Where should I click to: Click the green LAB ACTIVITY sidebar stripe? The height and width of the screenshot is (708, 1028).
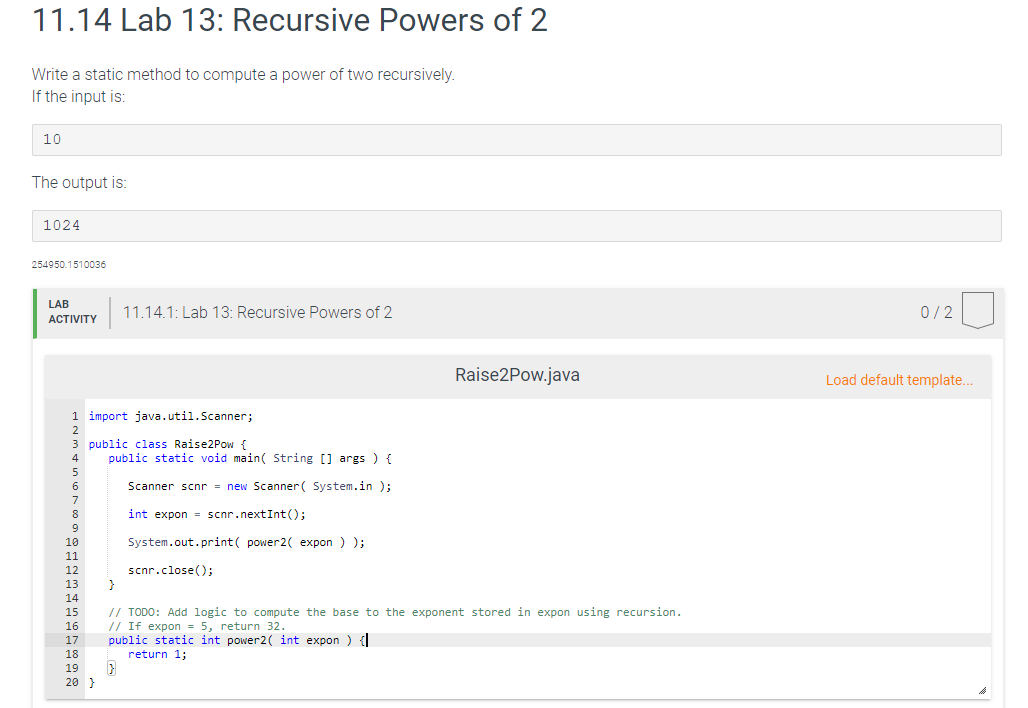(35, 313)
